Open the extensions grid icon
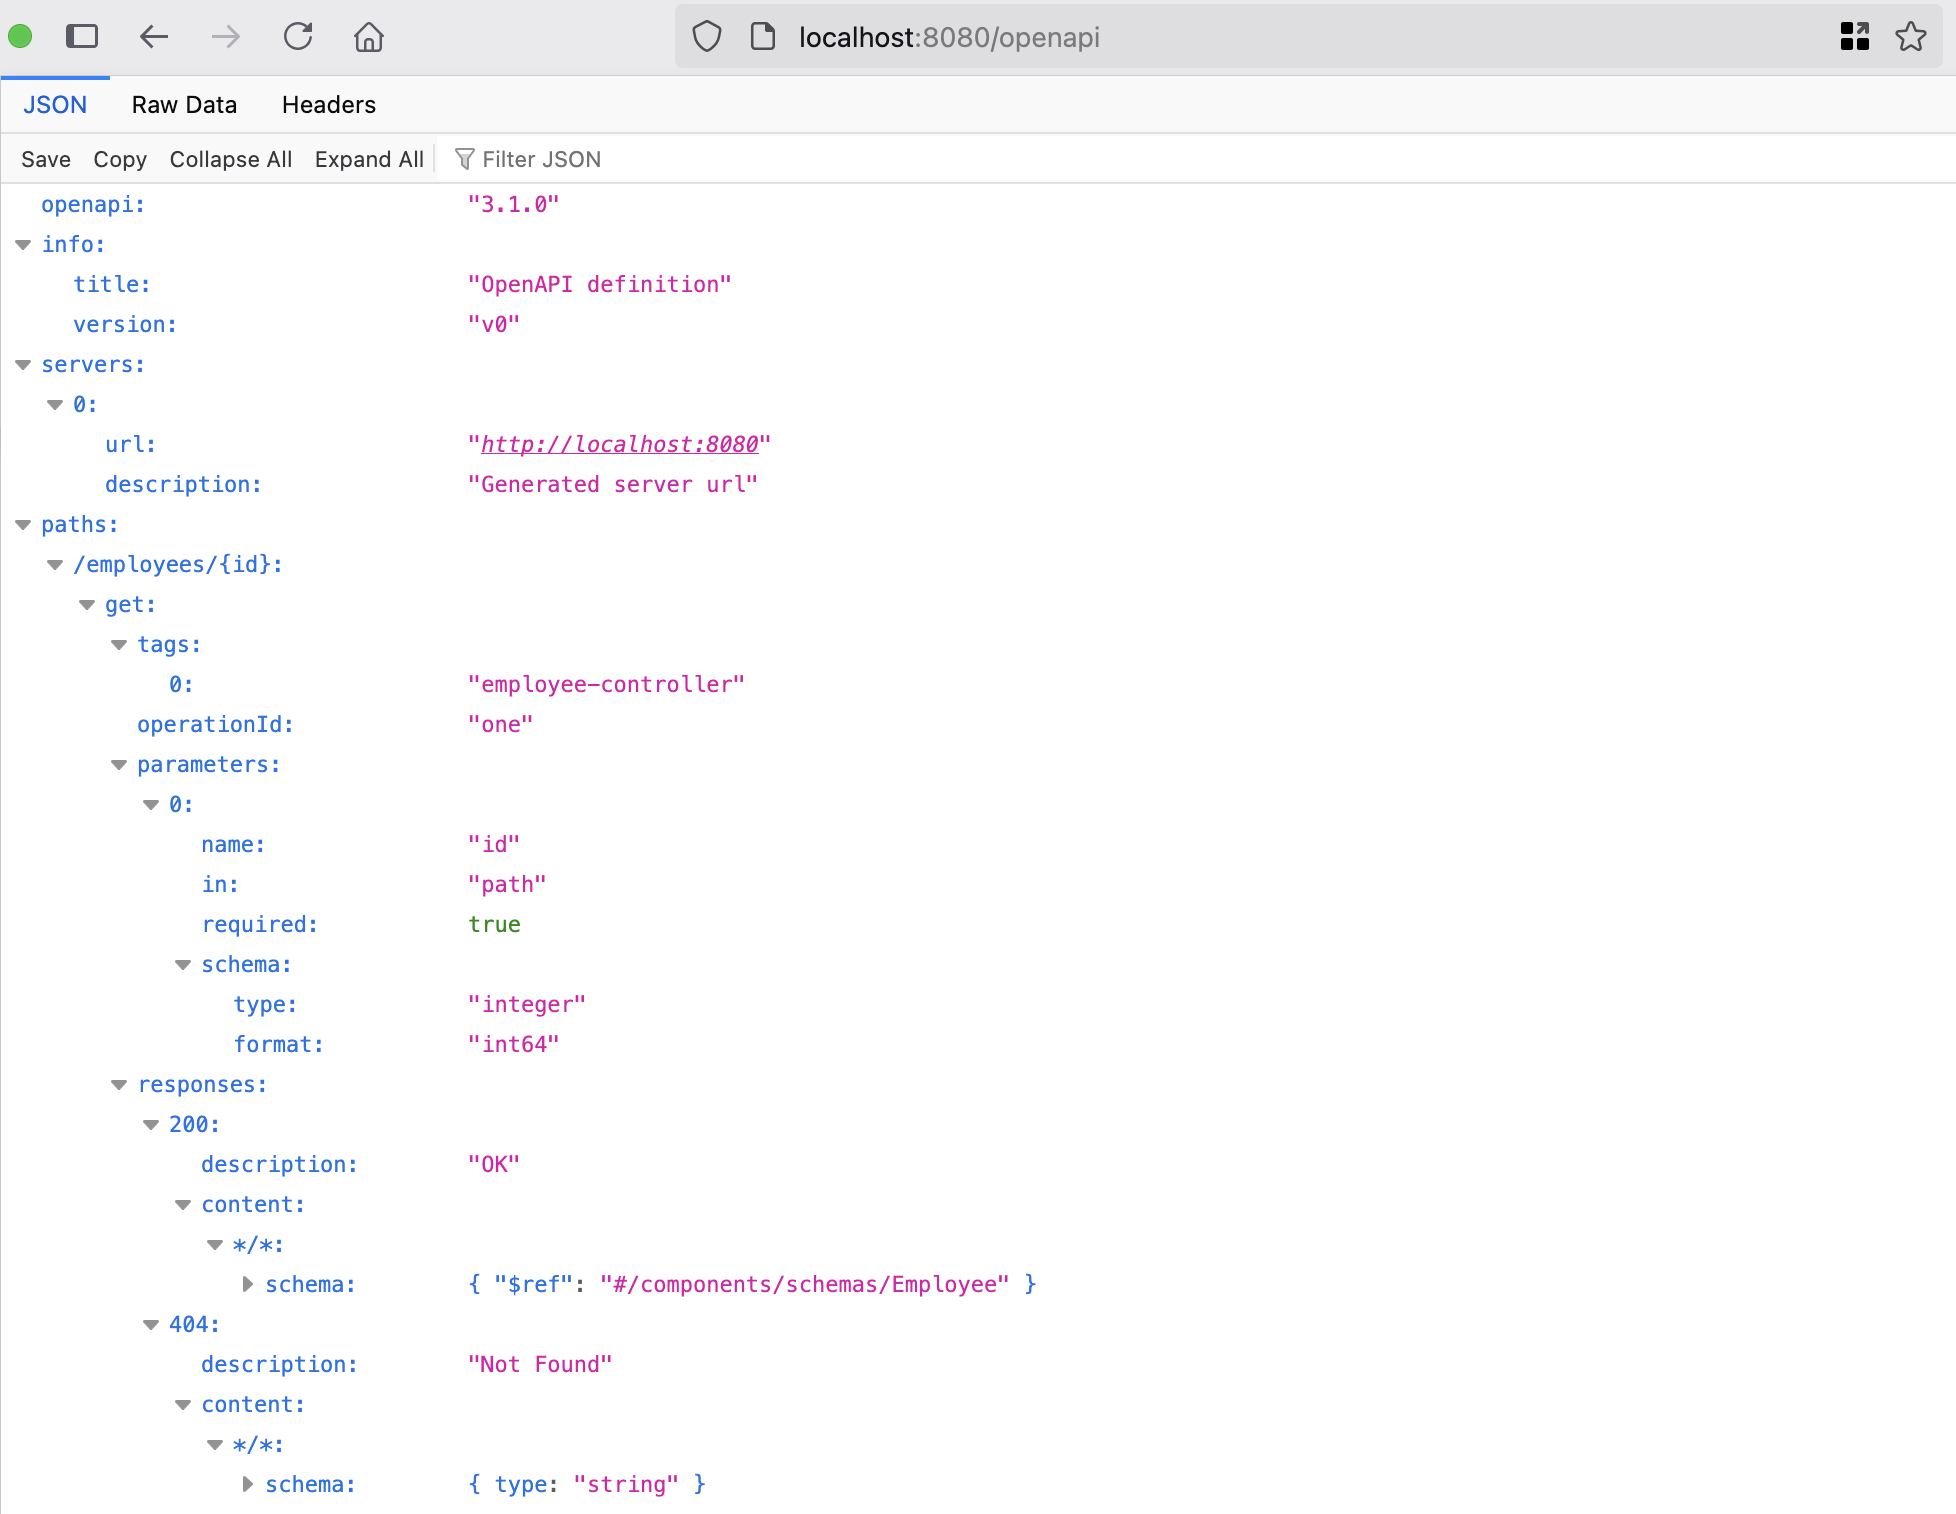Screen dimensions: 1956x1514 coord(1855,37)
